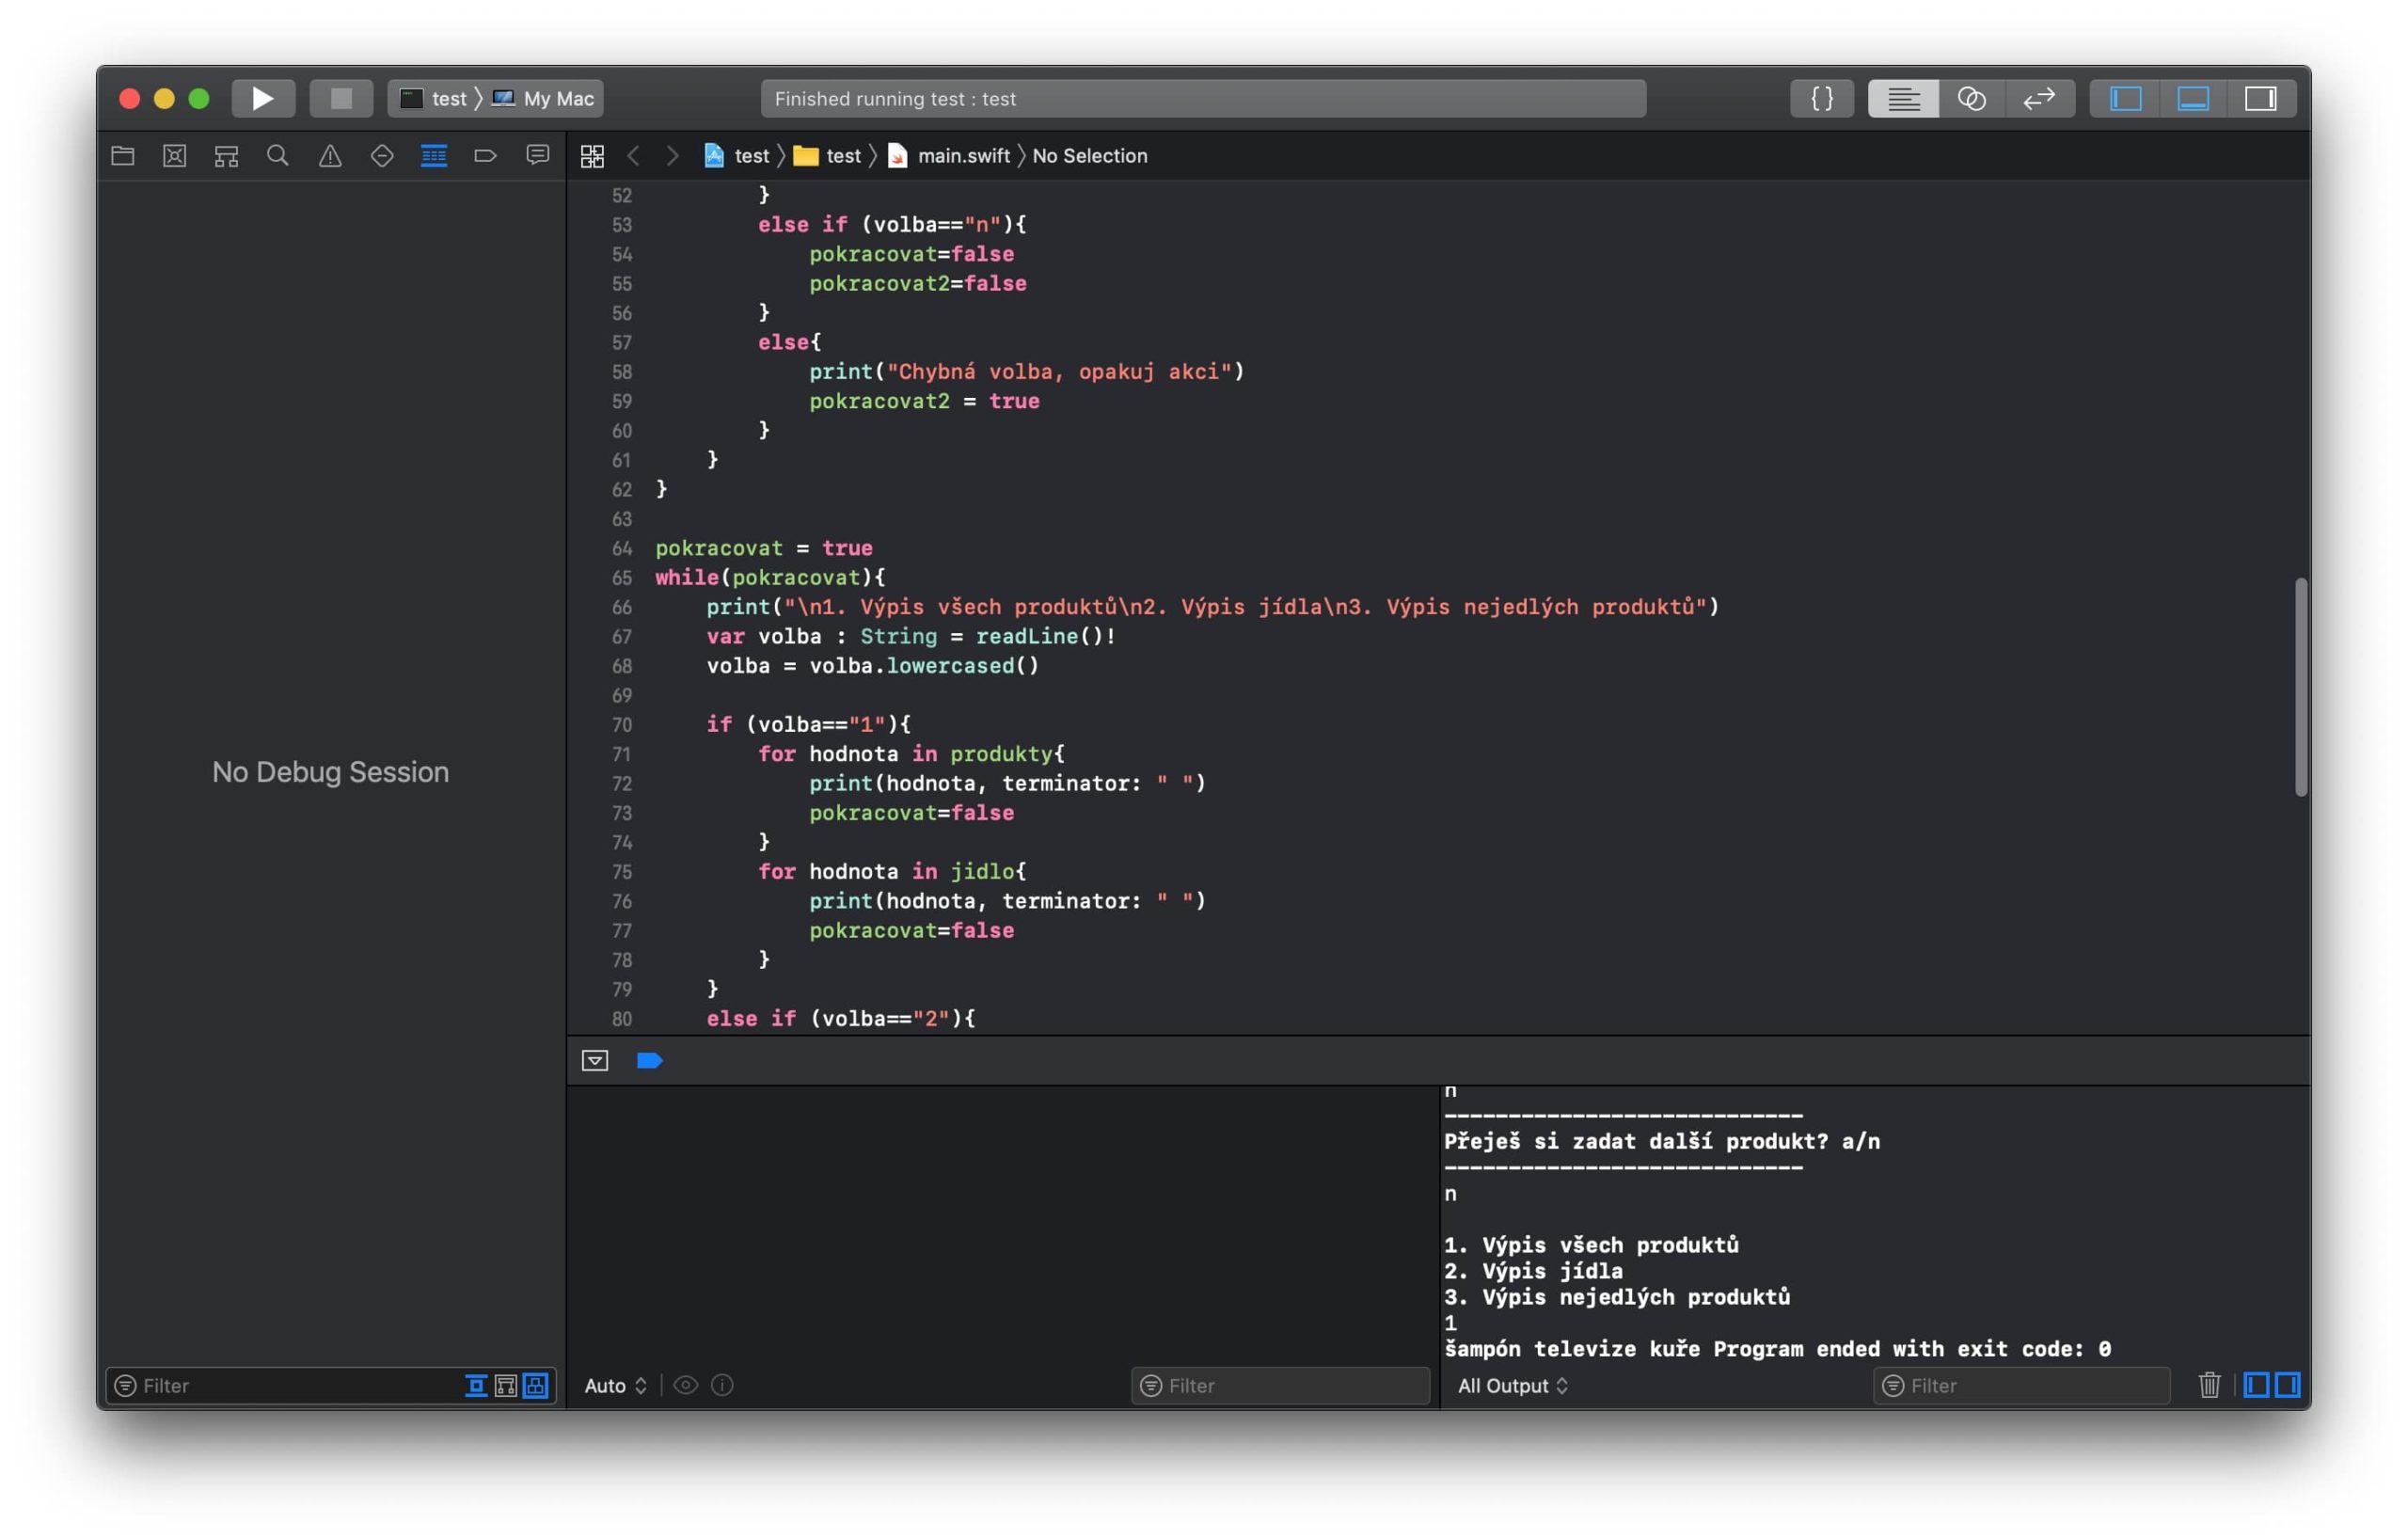The width and height of the screenshot is (2408, 1538).
Task: Run the project with the Play button
Action: point(263,98)
